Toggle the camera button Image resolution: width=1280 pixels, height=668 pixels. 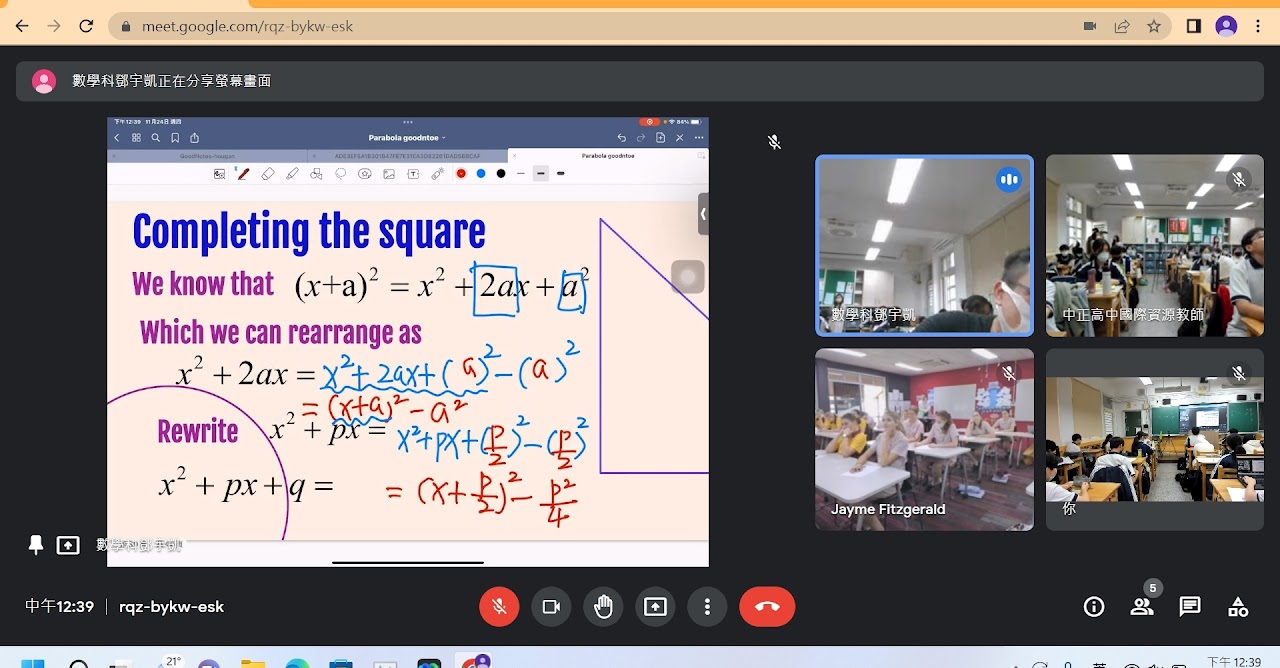tap(551, 607)
